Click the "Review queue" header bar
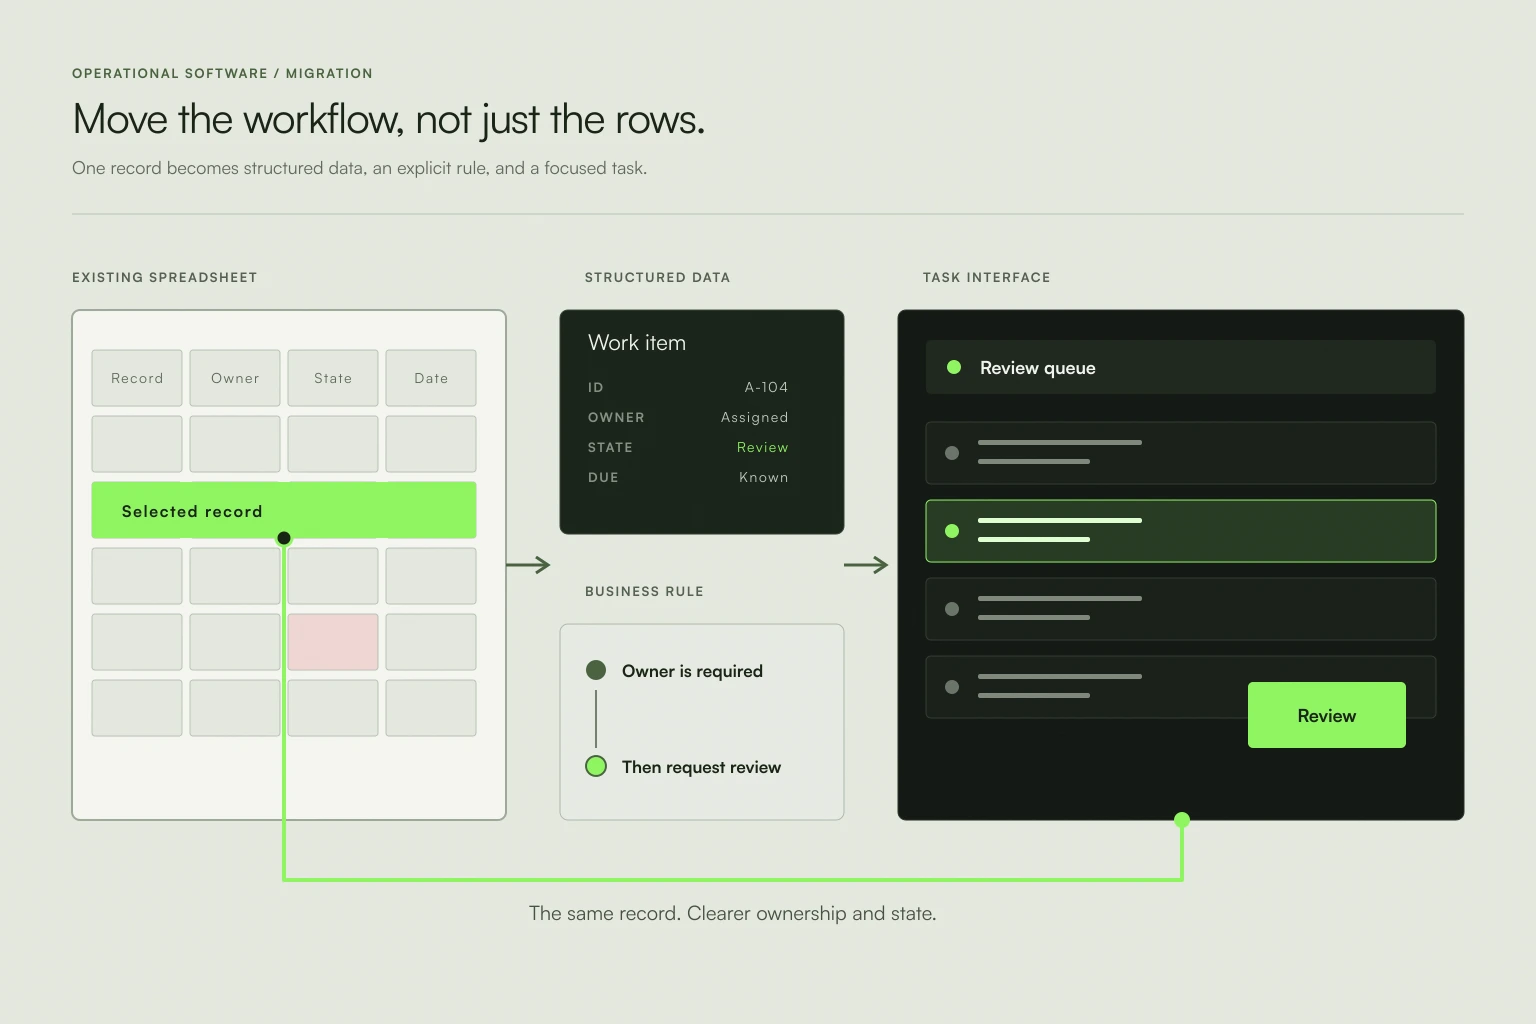The image size is (1536, 1024). point(1180,367)
